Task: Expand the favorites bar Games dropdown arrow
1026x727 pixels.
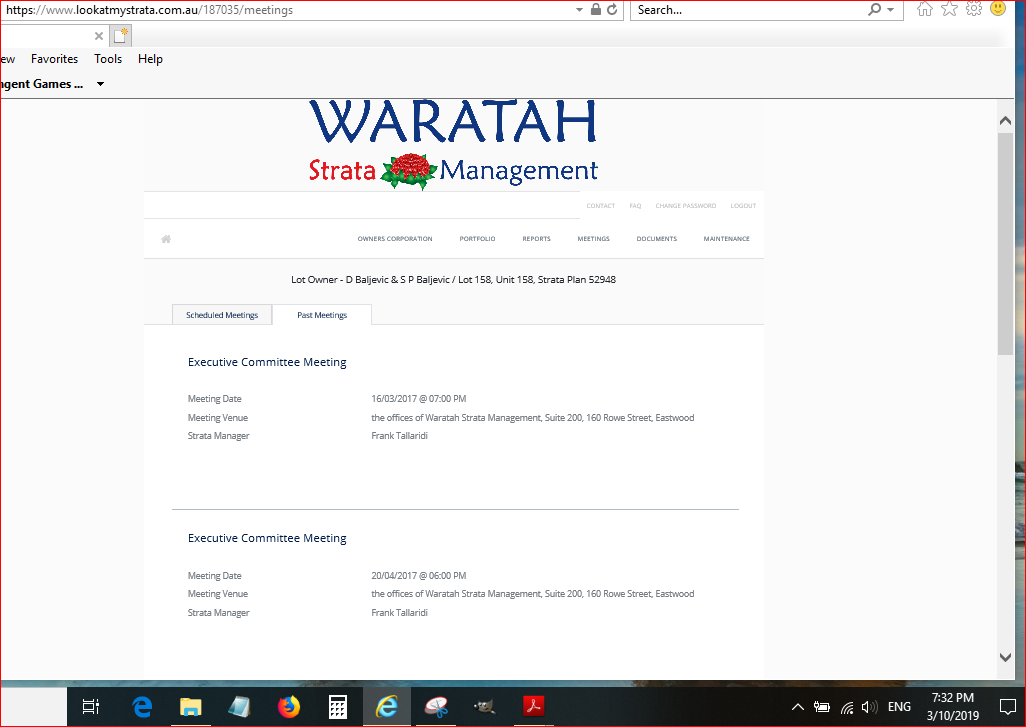Action: tap(100, 84)
